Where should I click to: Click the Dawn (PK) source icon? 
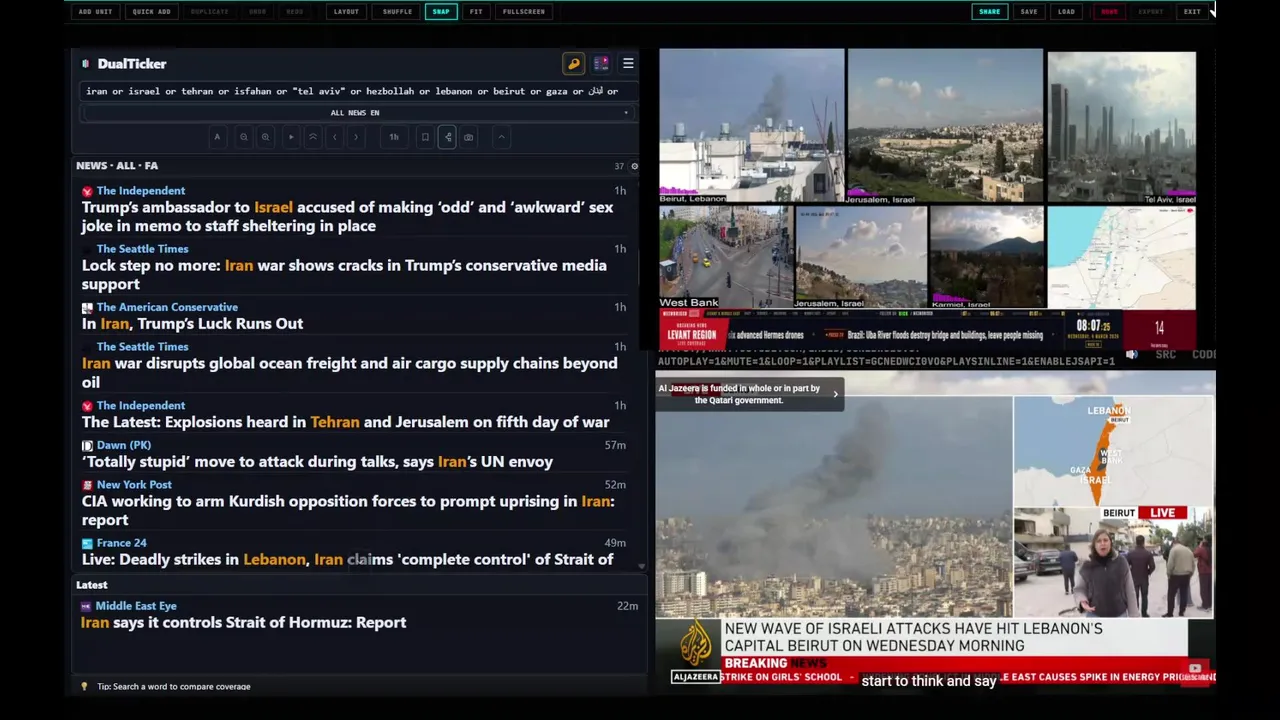[x=87, y=445]
